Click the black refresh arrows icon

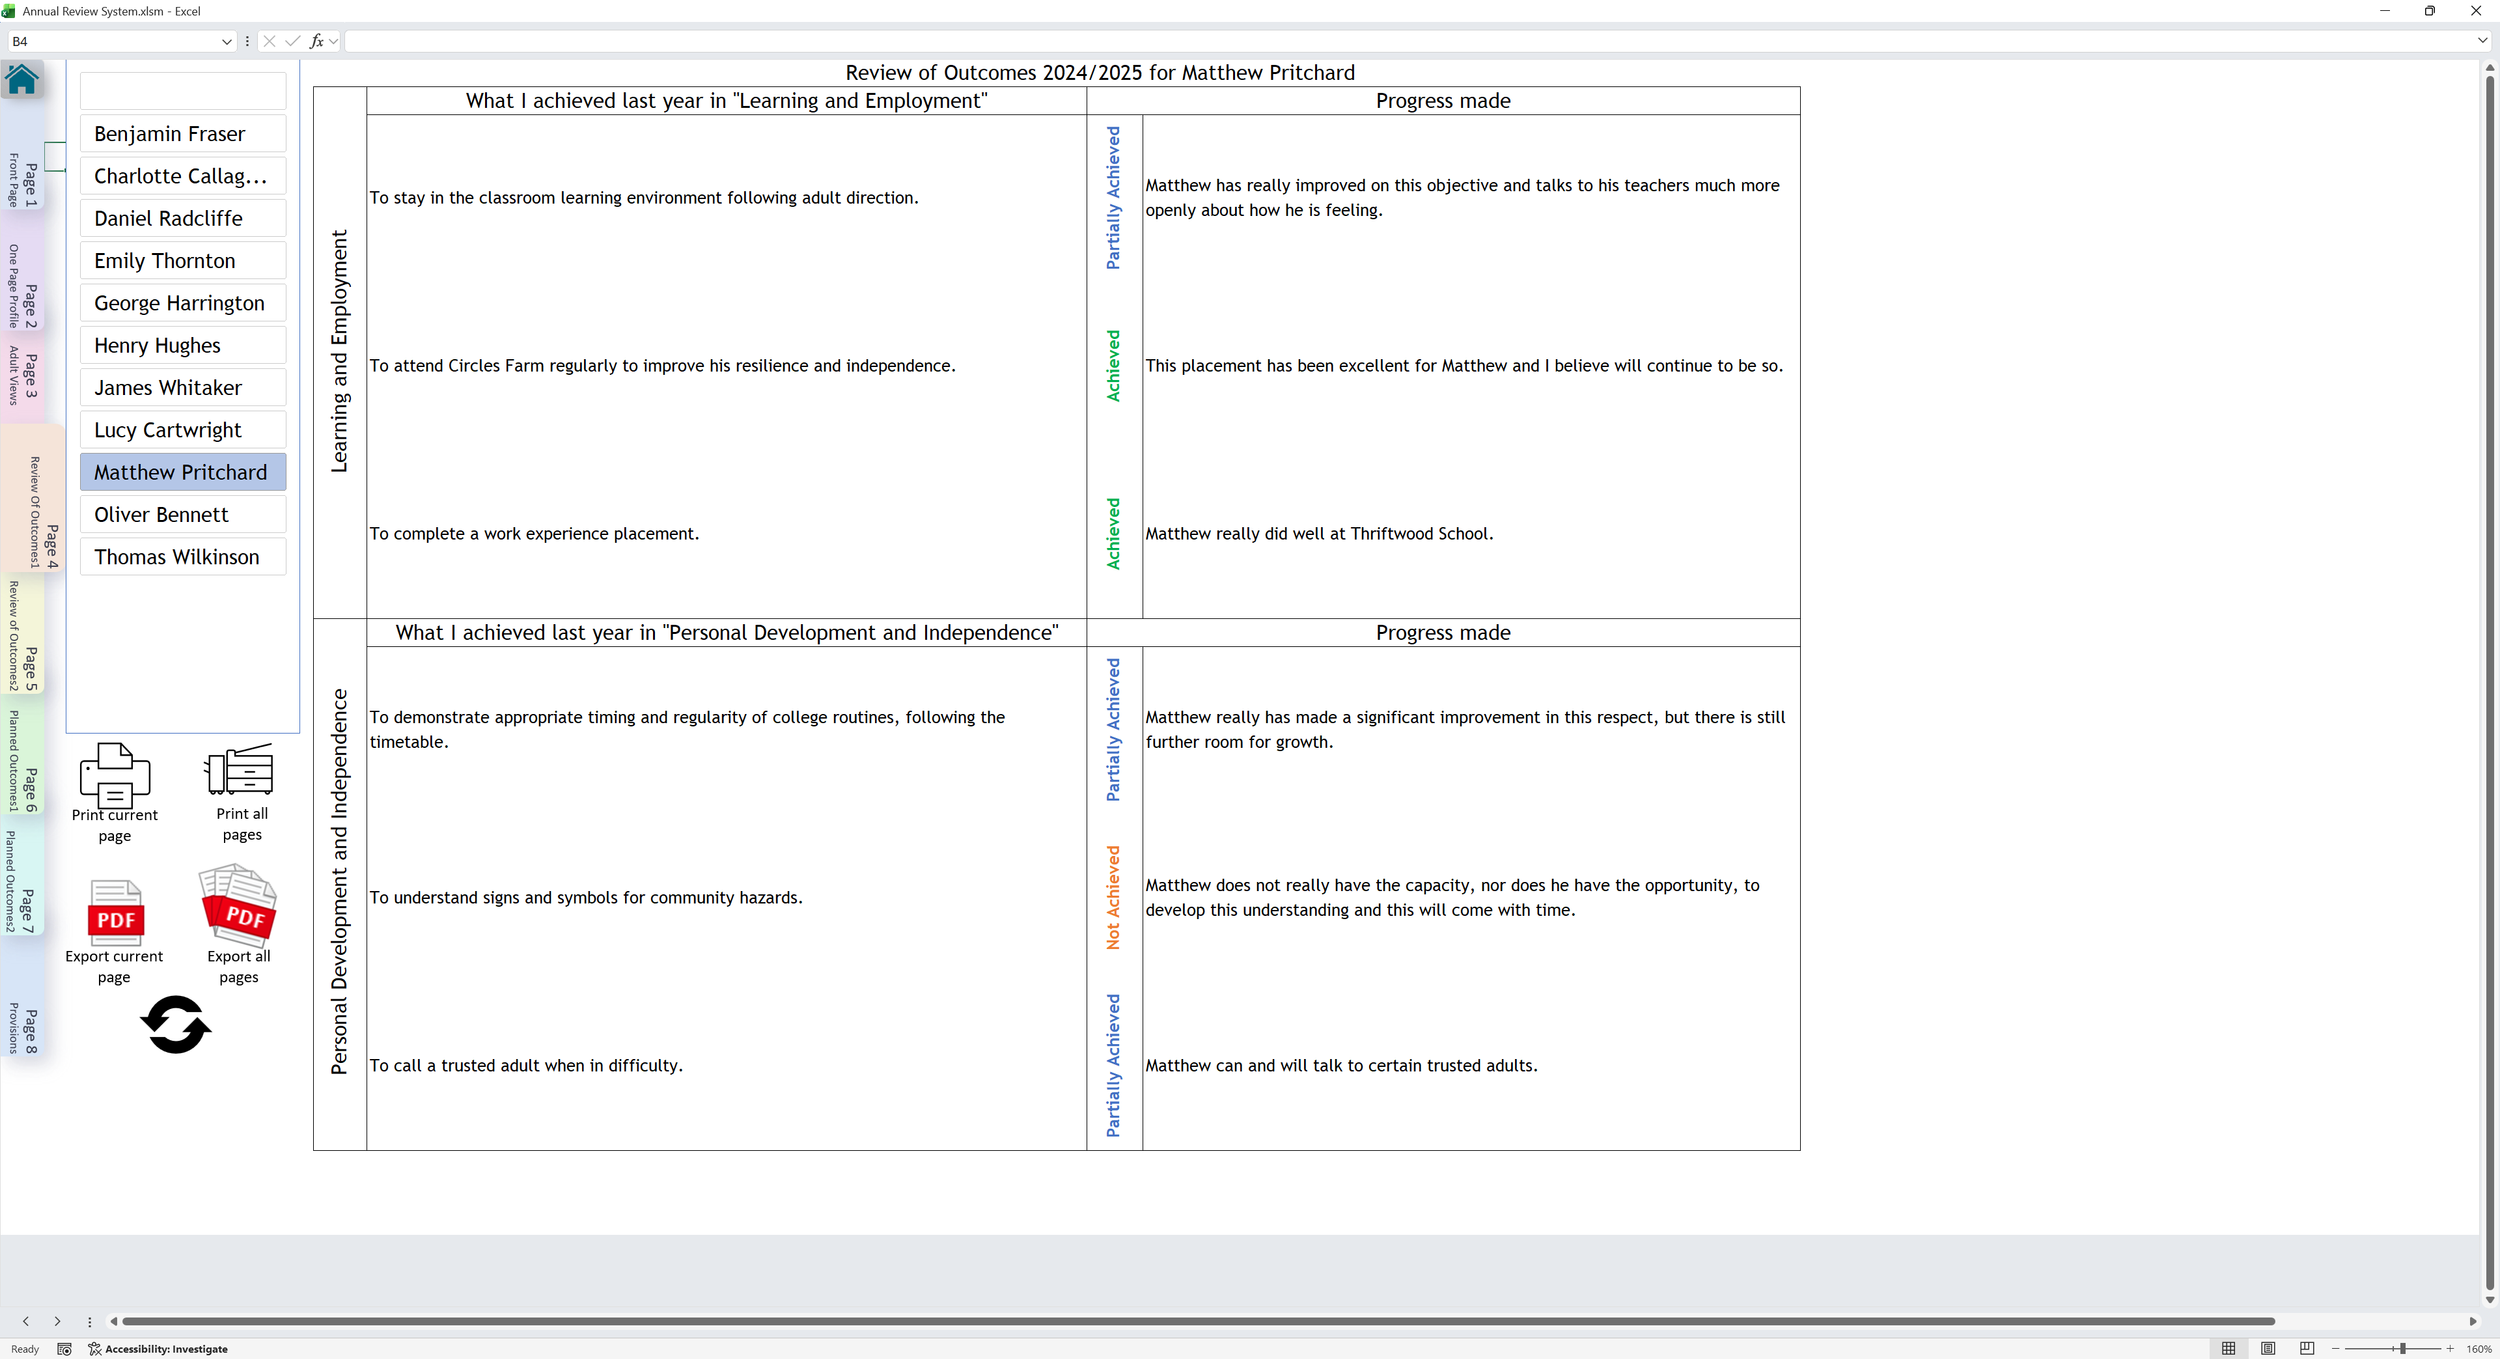[176, 1024]
